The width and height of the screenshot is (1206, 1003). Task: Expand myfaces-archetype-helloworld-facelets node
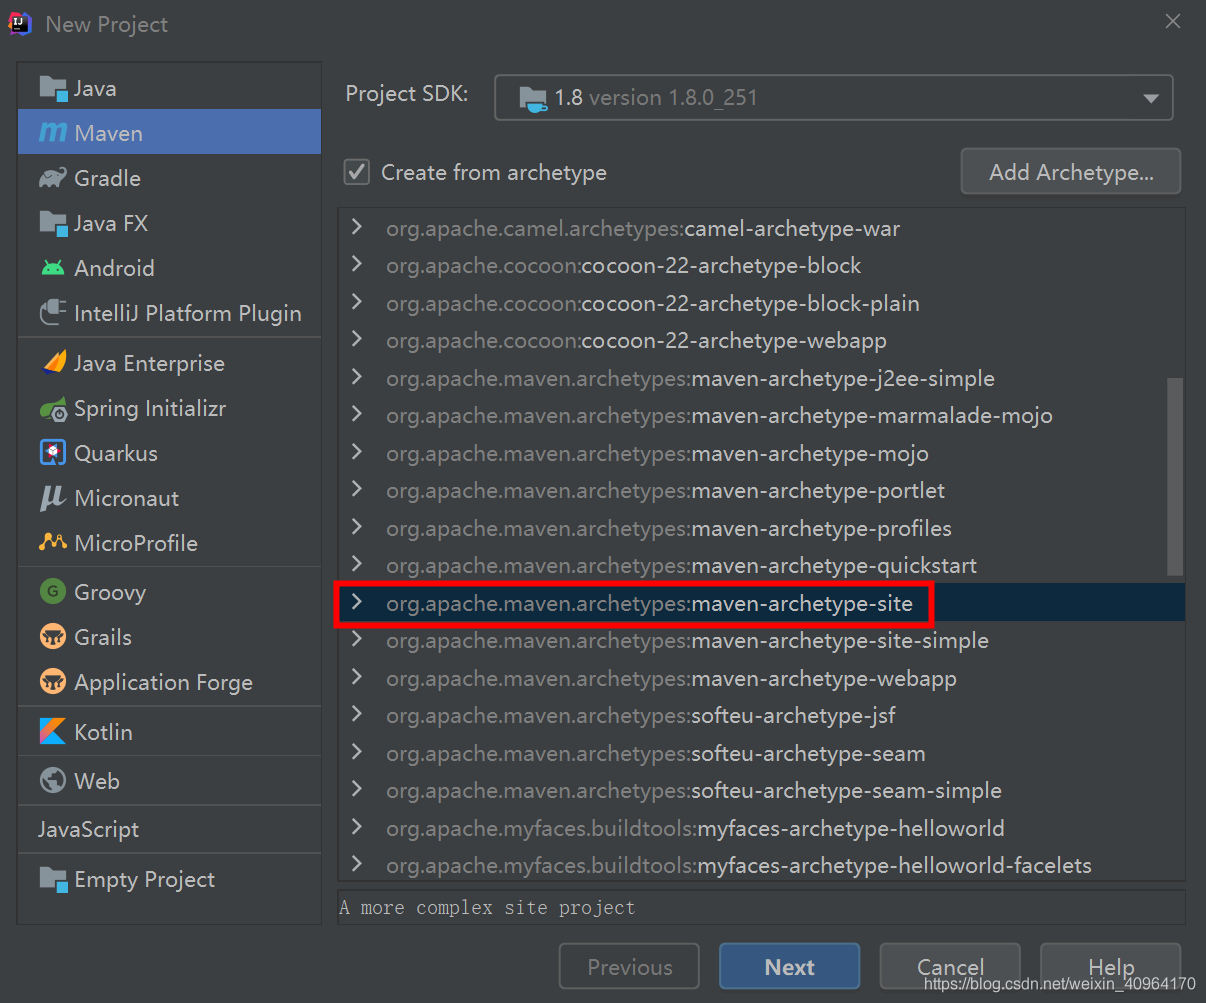(357, 865)
